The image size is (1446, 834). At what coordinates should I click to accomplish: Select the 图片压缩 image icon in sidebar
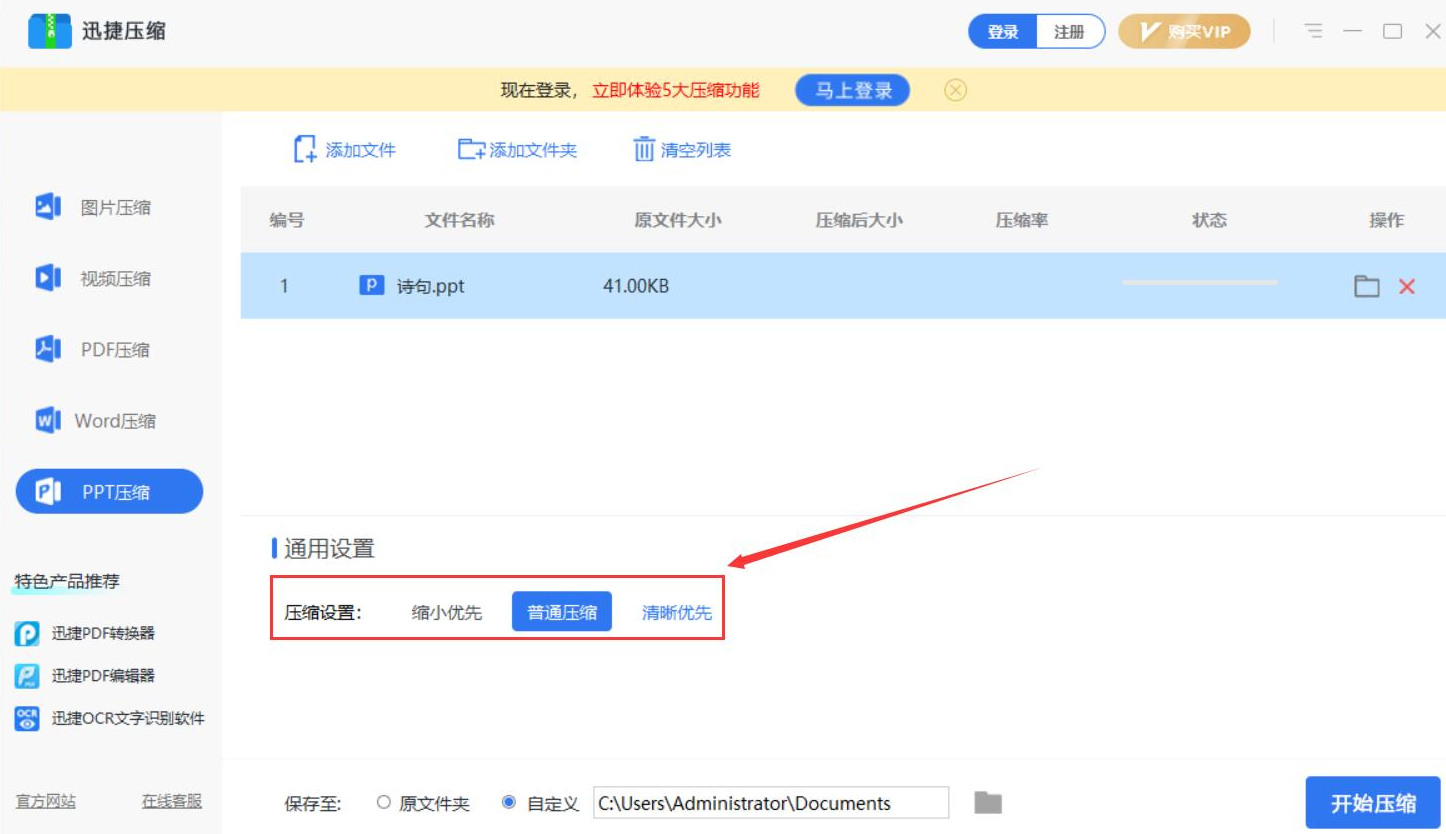[x=48, y=207]
